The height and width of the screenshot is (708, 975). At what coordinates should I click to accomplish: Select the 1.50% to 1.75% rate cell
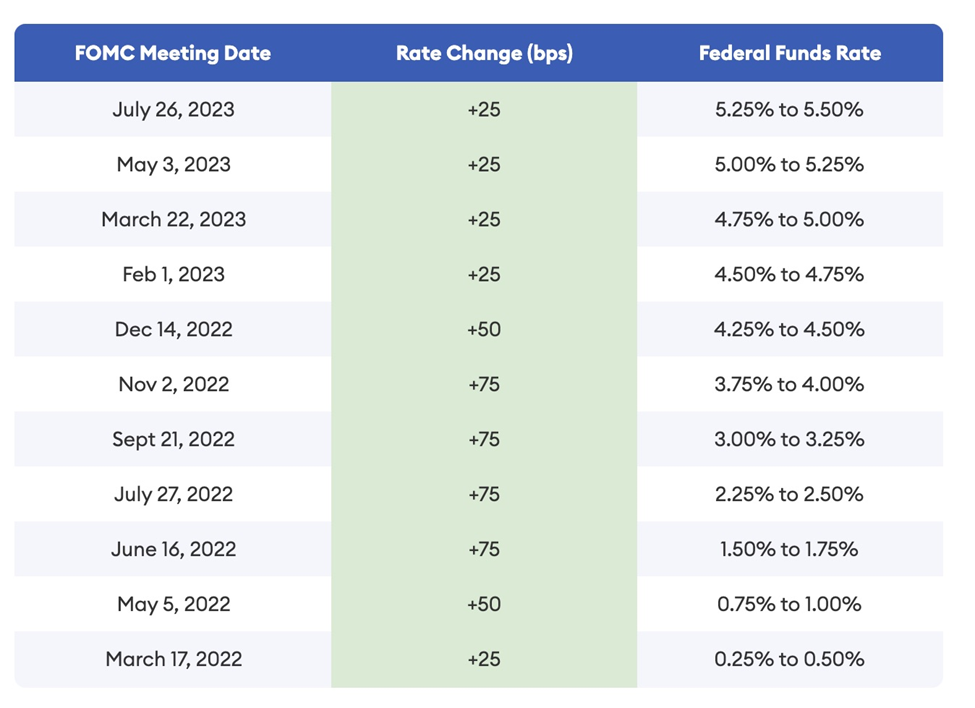click(790, 549)
